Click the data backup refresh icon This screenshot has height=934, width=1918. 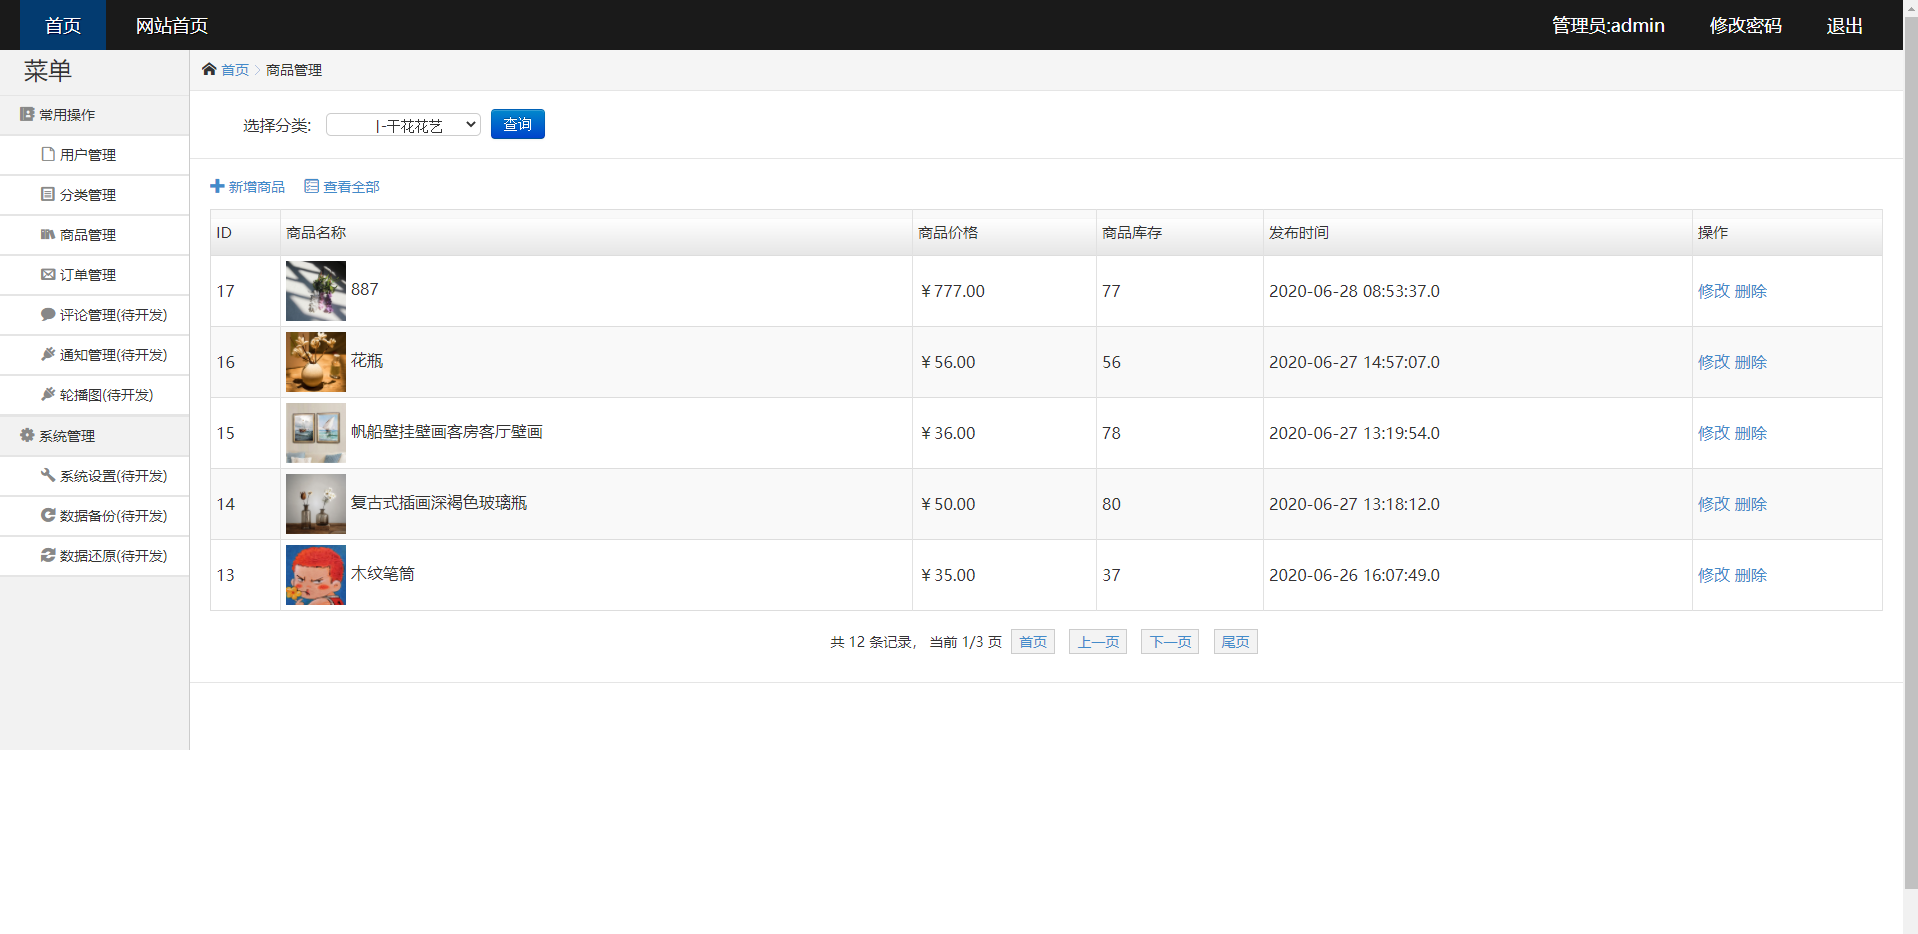pos(47,515)
